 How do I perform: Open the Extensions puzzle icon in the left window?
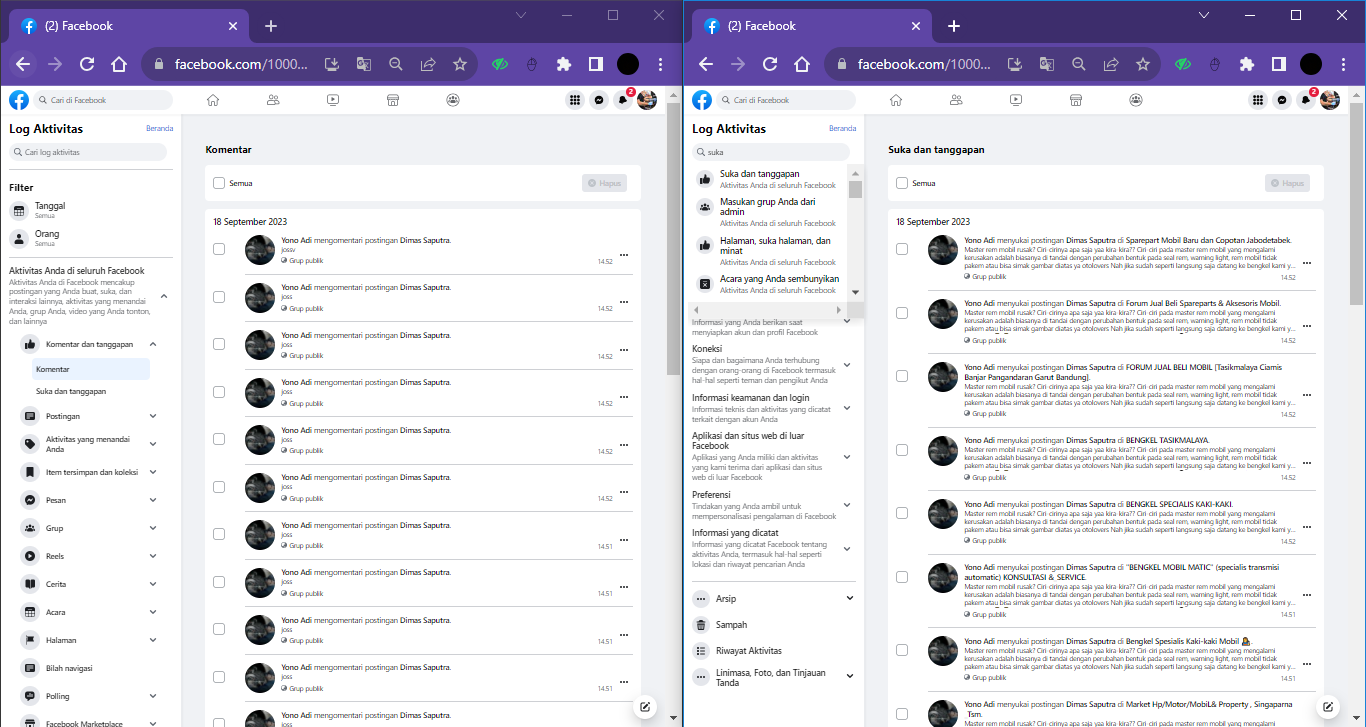(x=564, y=64)
